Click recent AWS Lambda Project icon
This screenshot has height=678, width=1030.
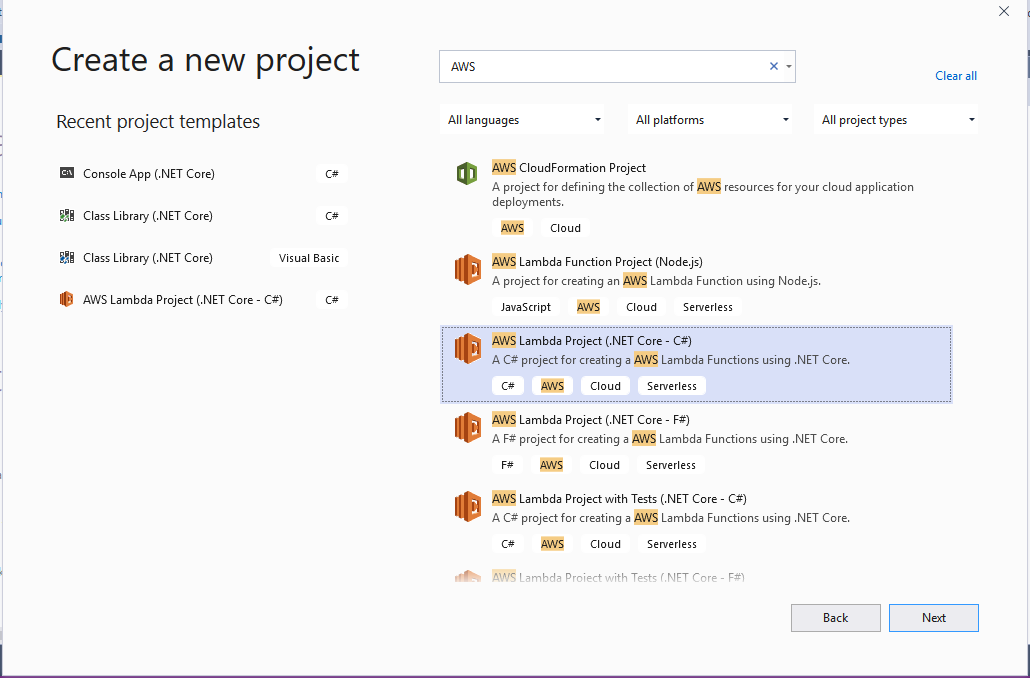pos(67,299)
